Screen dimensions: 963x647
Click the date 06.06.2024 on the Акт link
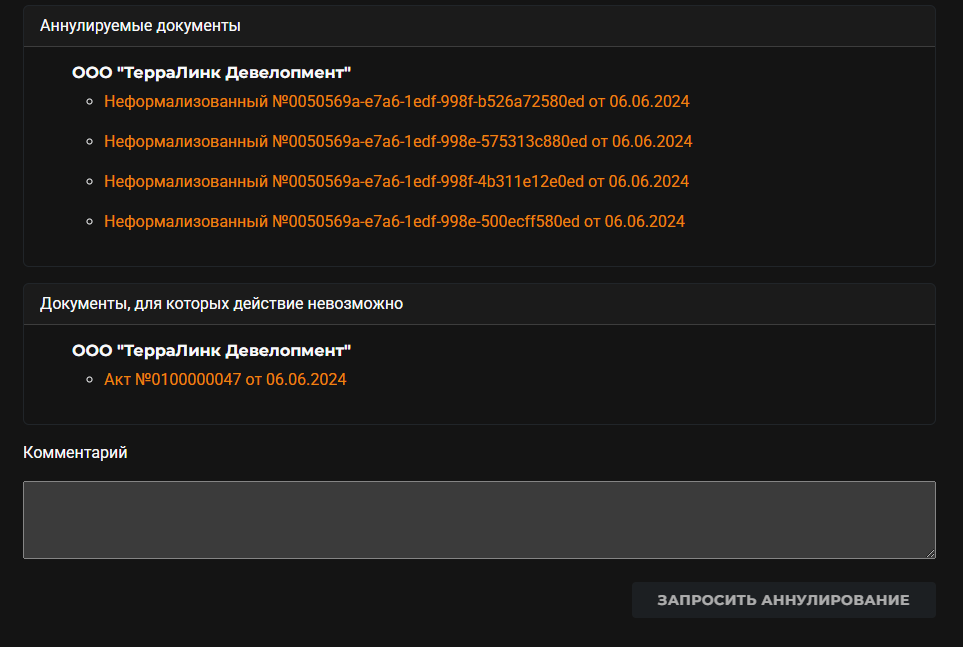pos(306,379)
